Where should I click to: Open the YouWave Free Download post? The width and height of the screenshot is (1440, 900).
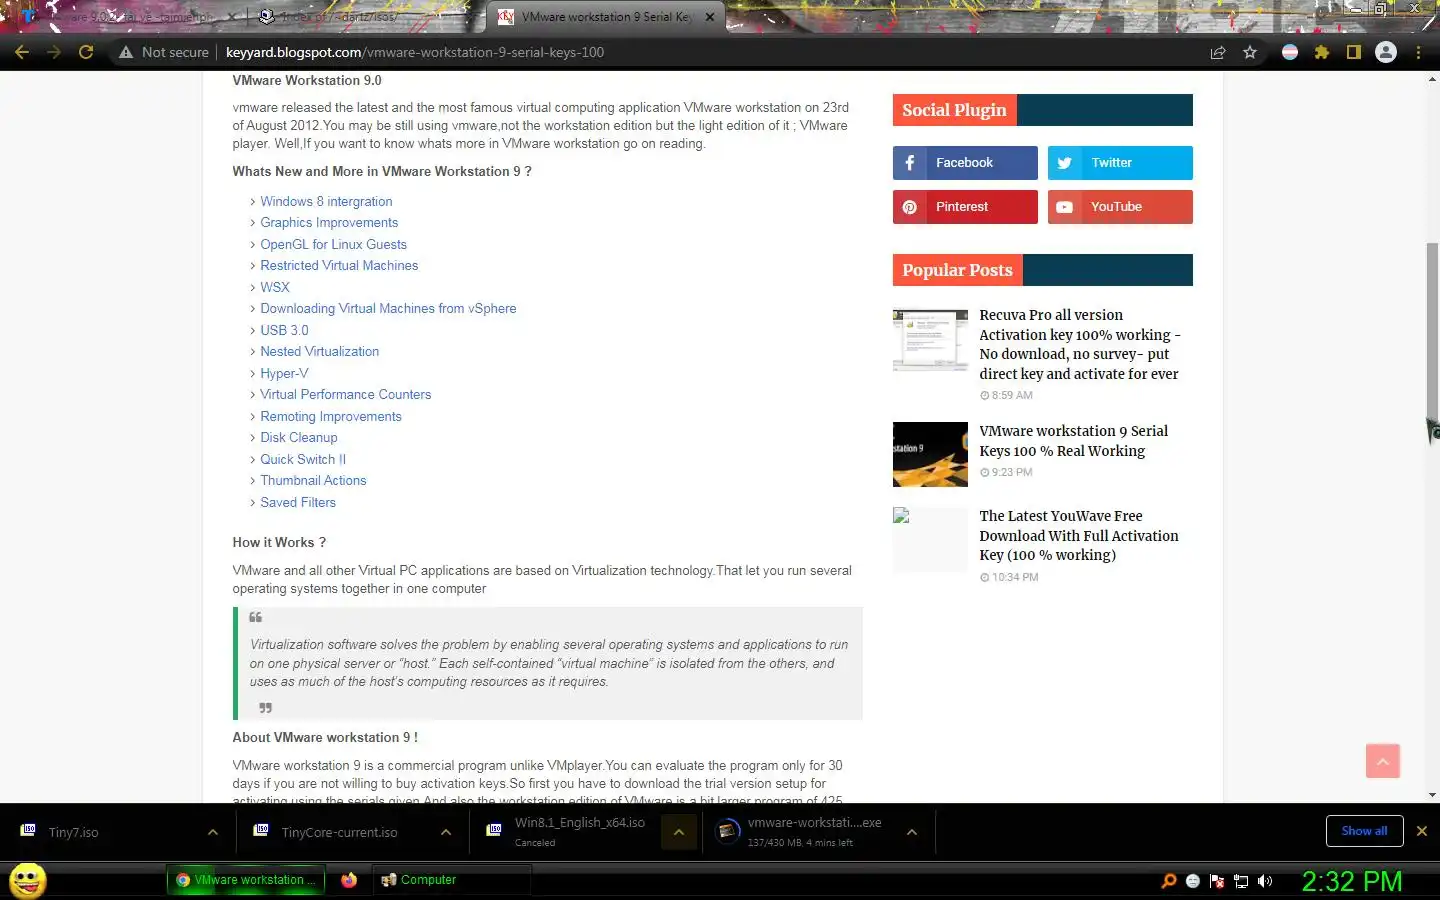1079,535
